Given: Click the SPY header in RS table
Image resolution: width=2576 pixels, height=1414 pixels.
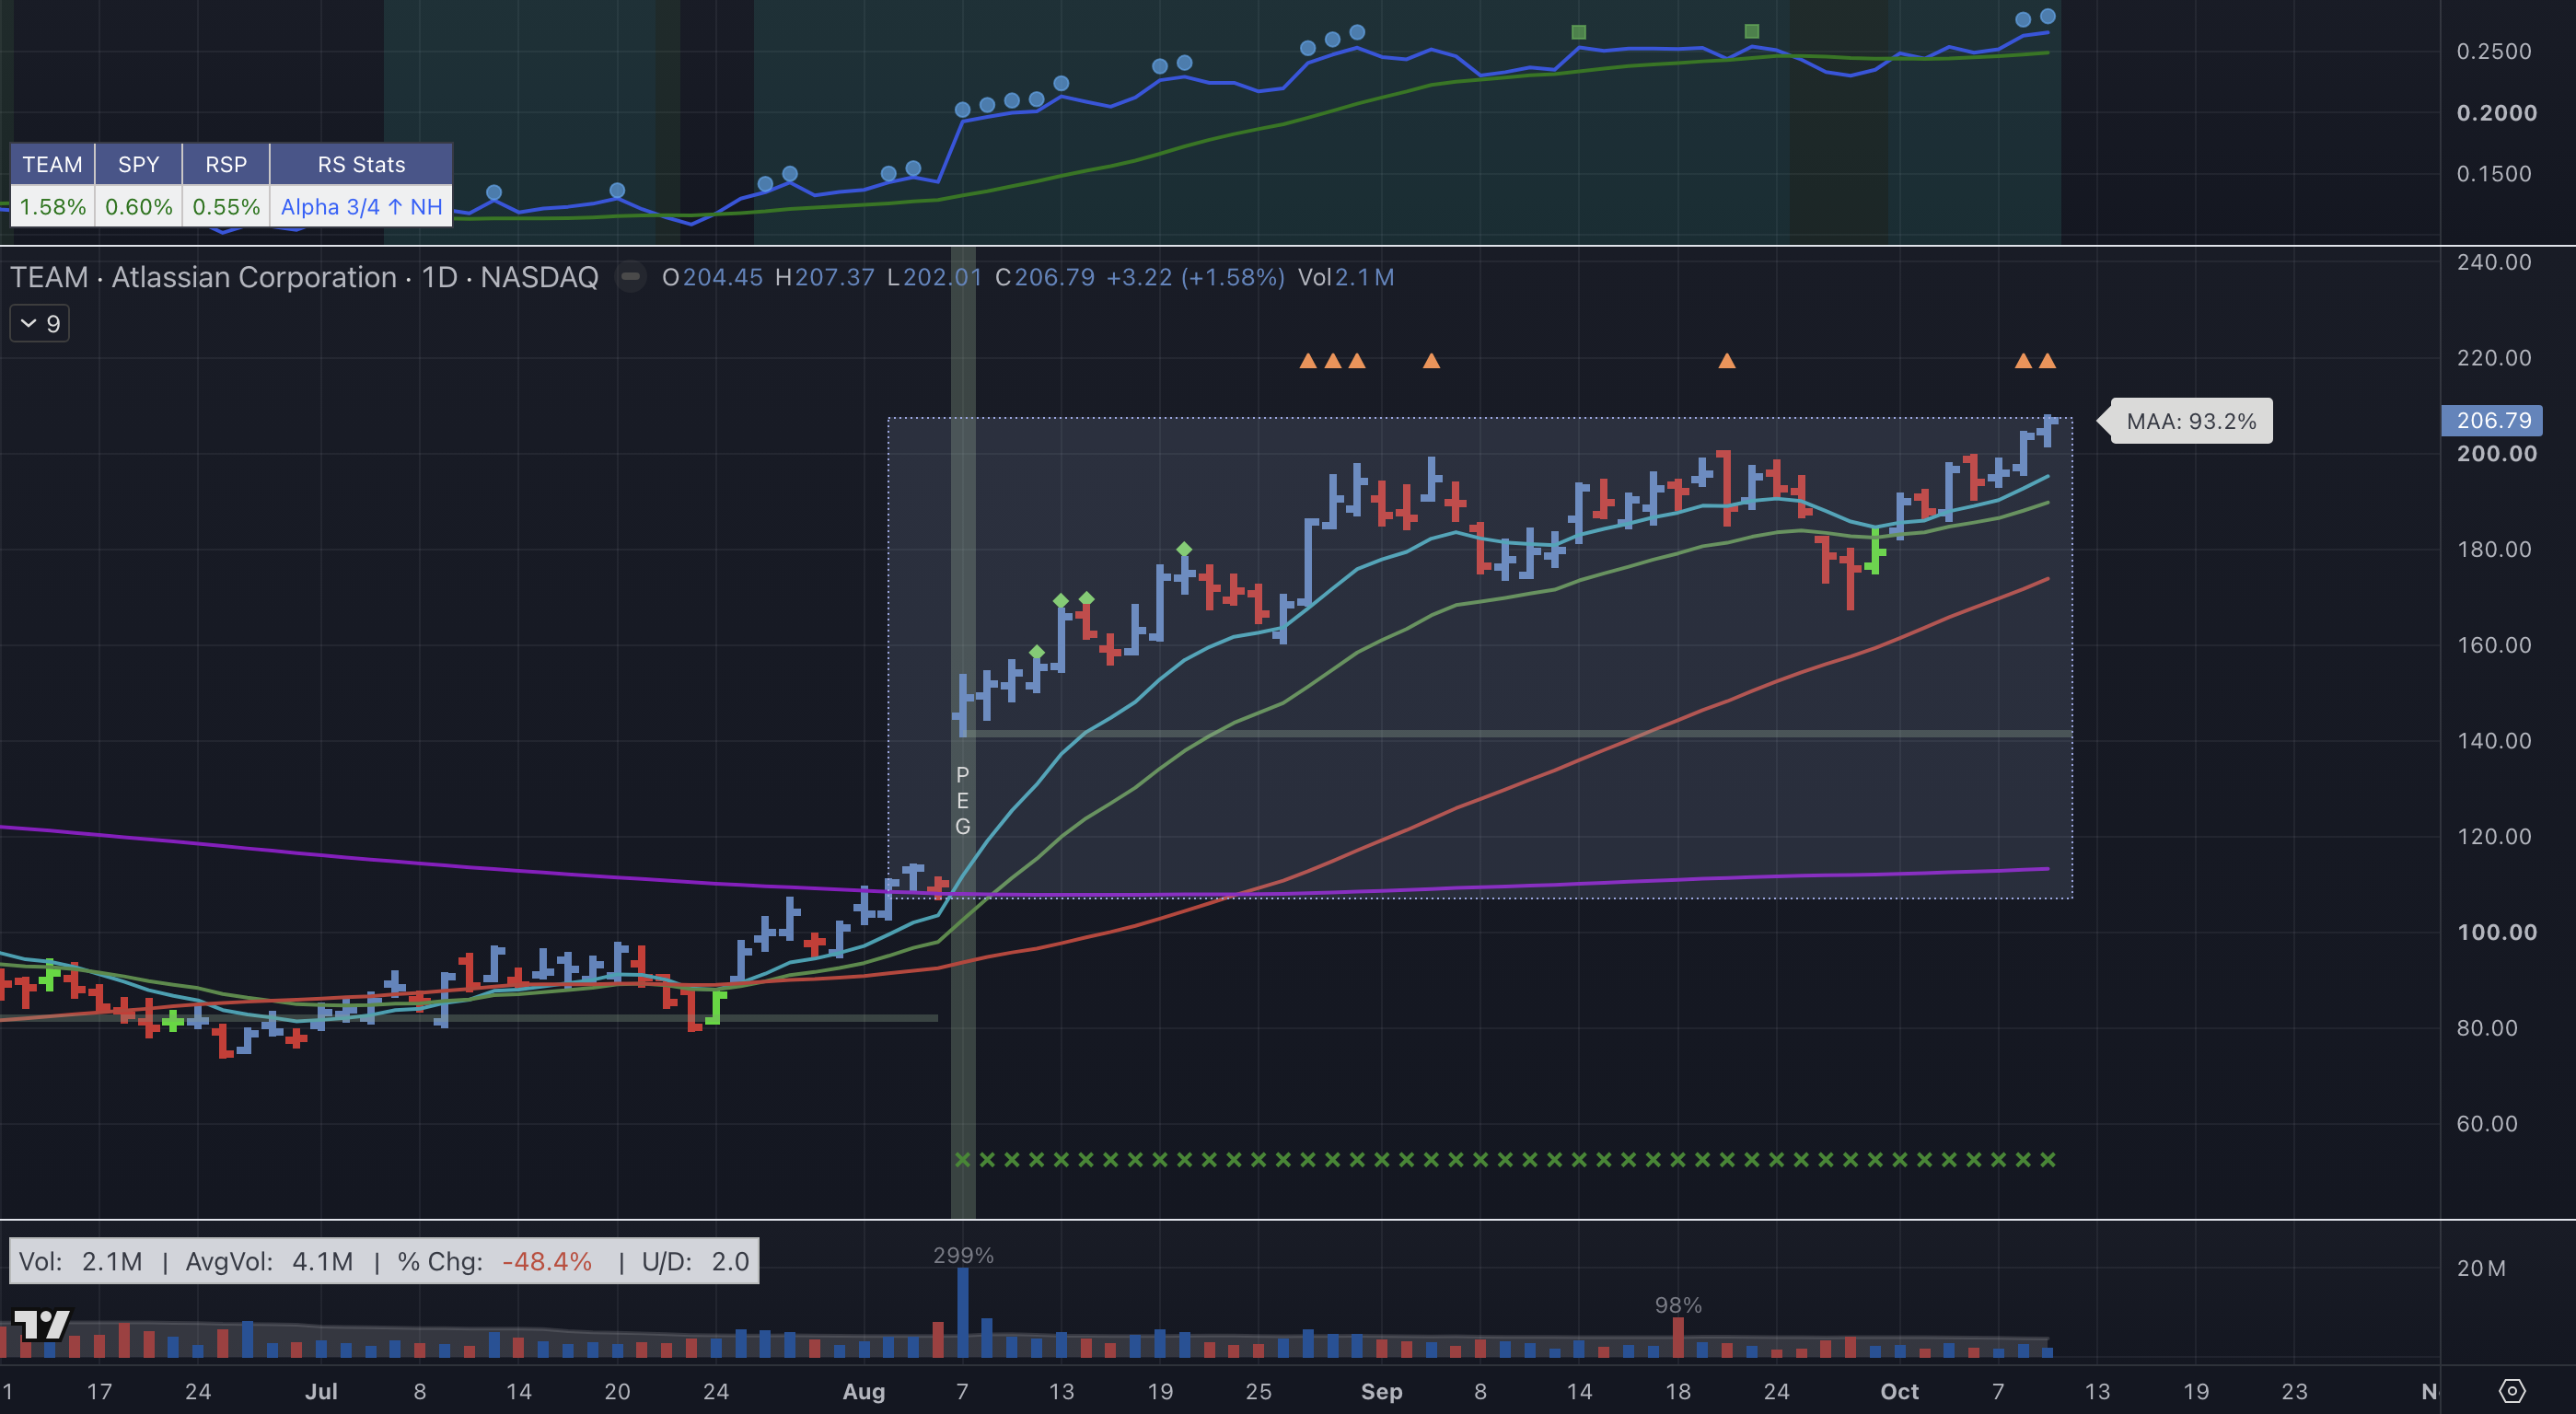Looking at the screenshot, I should pos(138,164).
